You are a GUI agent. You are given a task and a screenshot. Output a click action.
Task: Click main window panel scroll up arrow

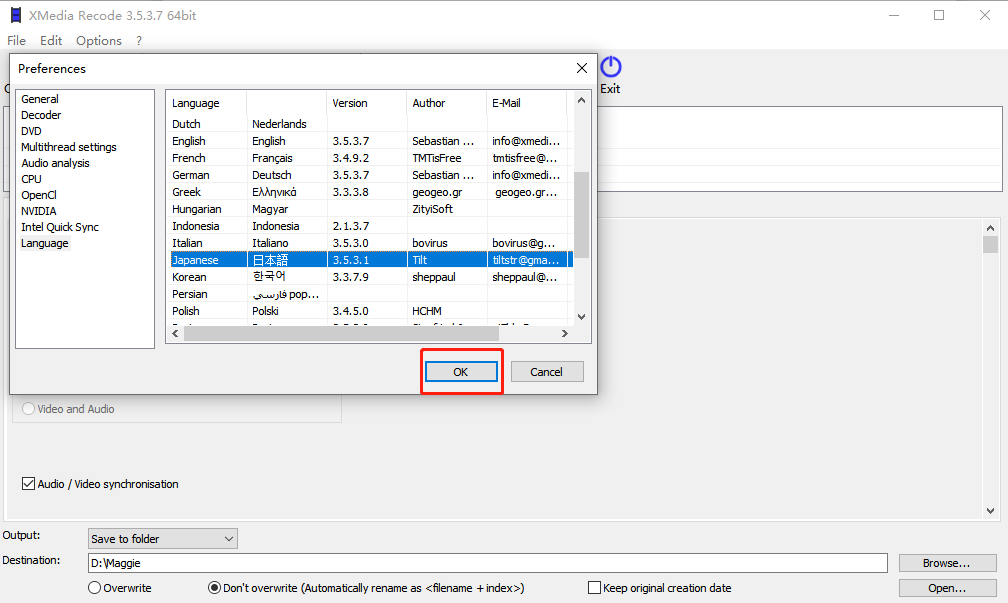tap(990, 228)
